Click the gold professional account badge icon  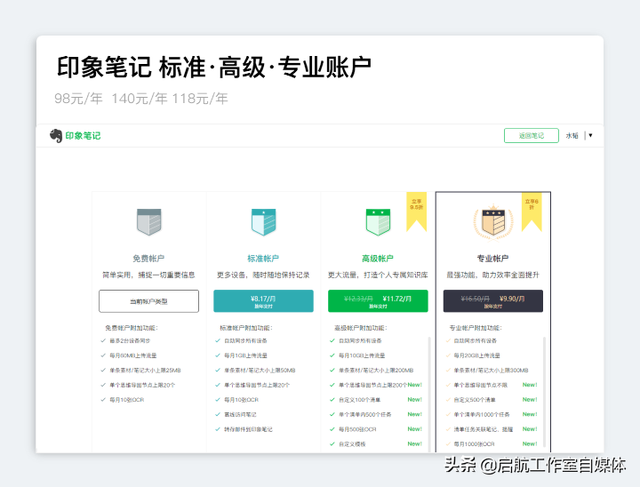[492, 222]
